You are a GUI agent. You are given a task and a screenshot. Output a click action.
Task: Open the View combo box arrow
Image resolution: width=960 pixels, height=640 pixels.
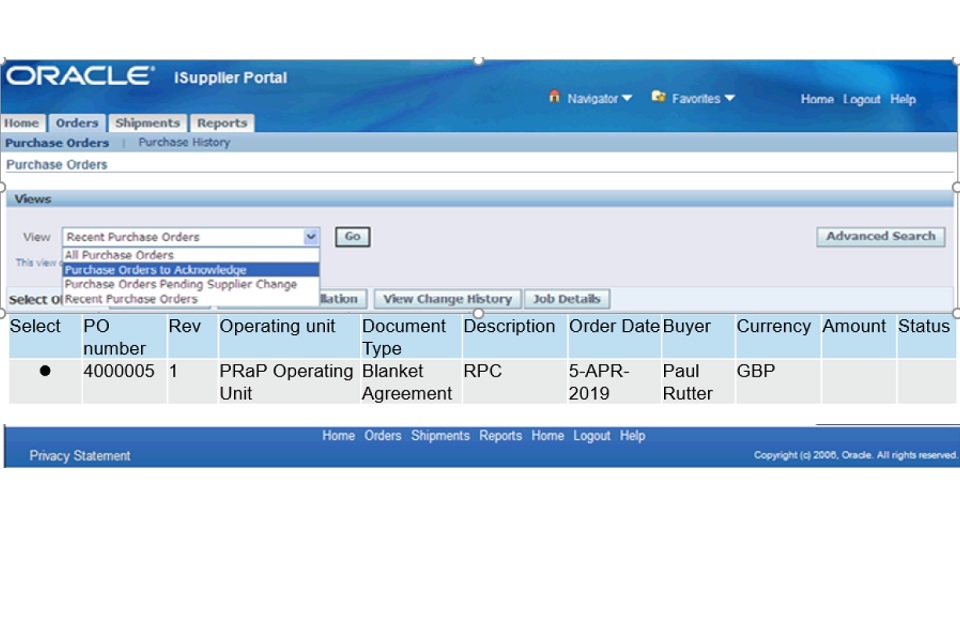[311, 237]
